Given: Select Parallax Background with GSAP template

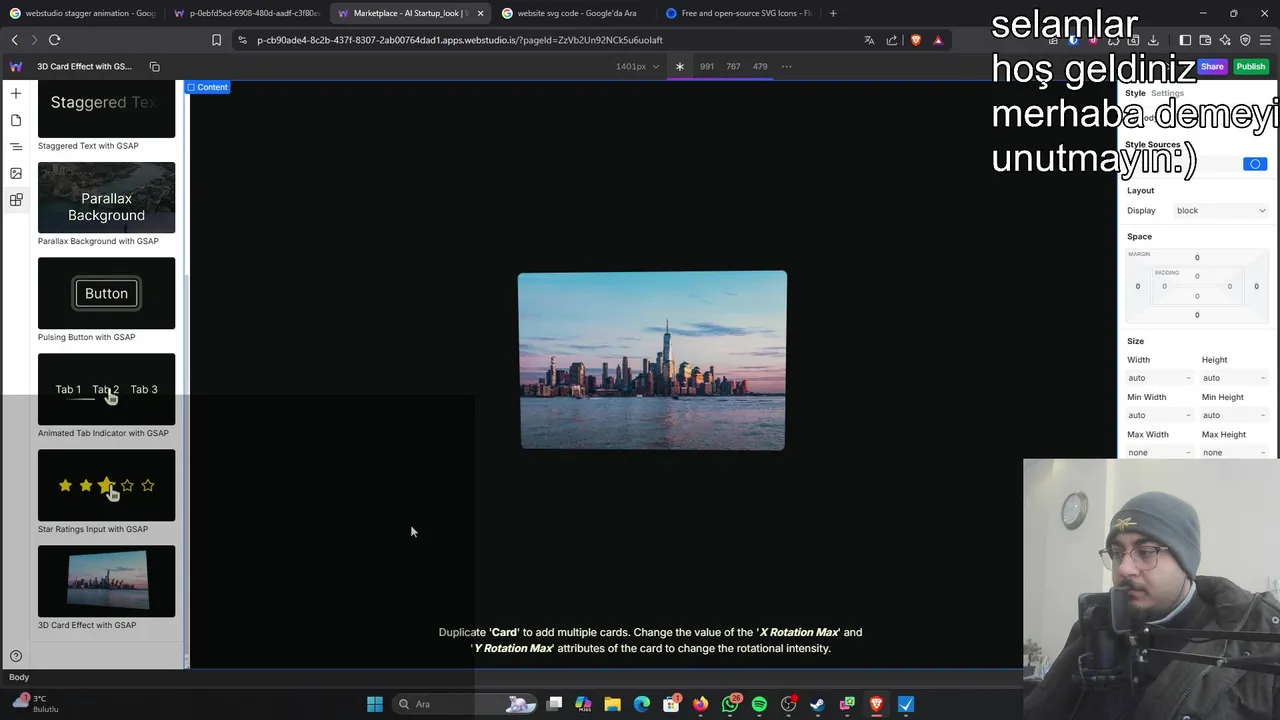Looking at the screenshot, I should (x=106, y=204).
